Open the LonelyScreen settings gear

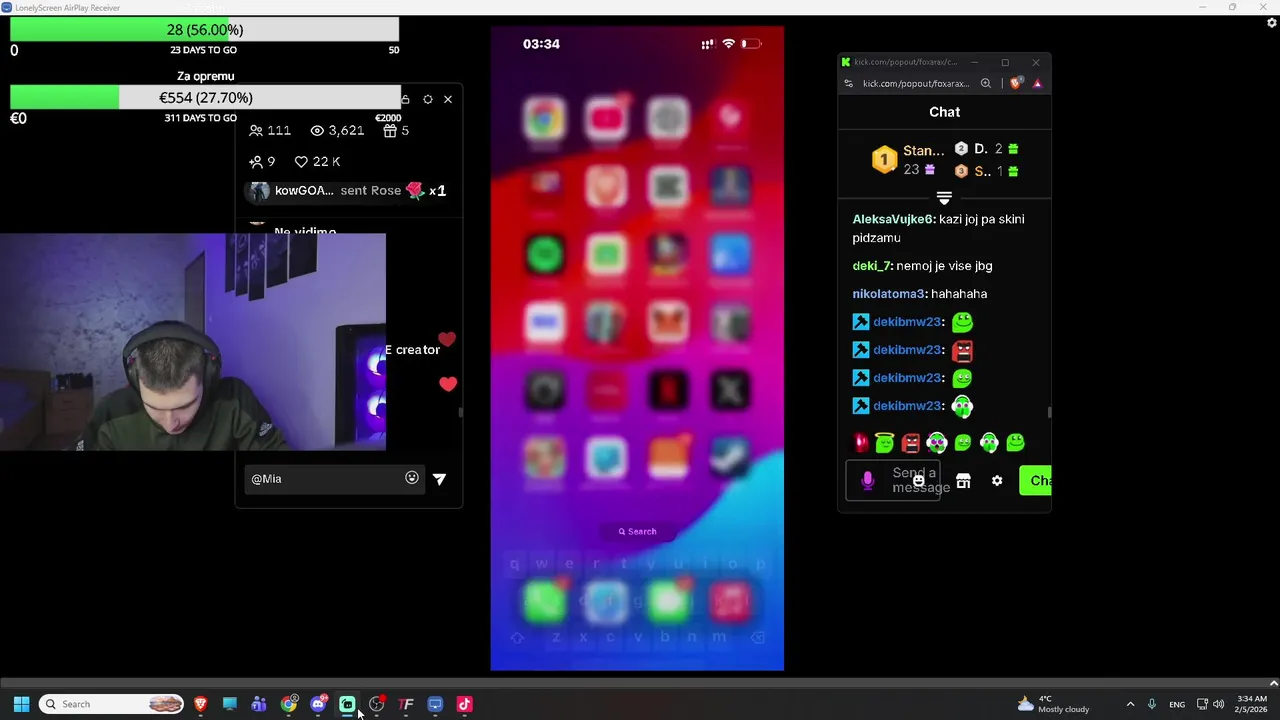(1271, 22)
